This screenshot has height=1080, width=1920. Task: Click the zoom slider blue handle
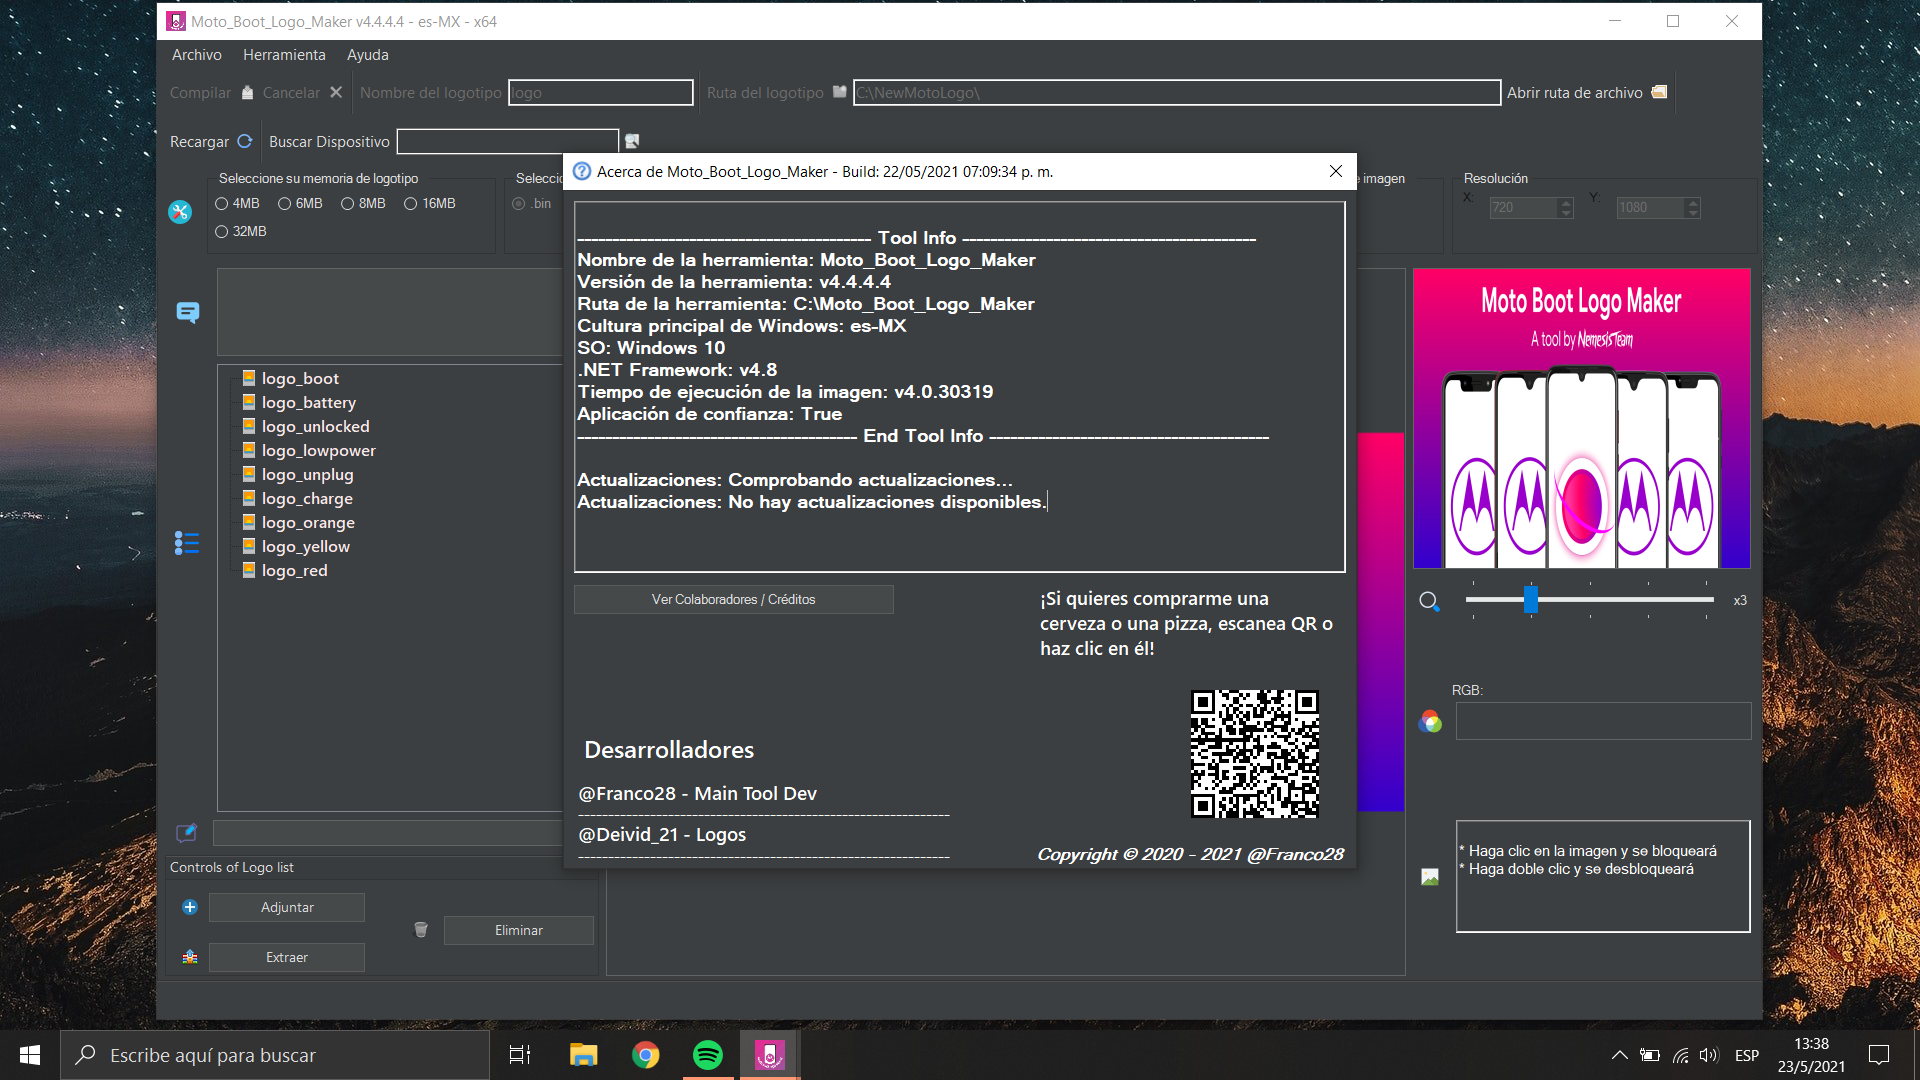point(1530,599)
